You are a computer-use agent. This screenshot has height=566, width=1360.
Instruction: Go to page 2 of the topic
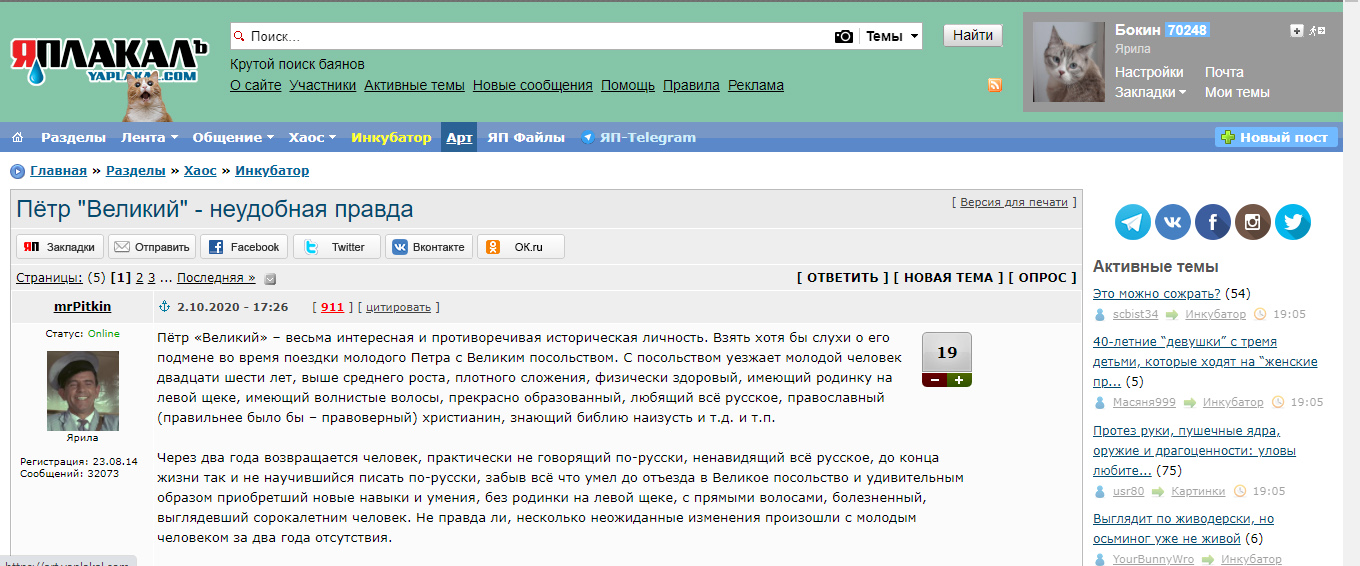coord(139,278)
